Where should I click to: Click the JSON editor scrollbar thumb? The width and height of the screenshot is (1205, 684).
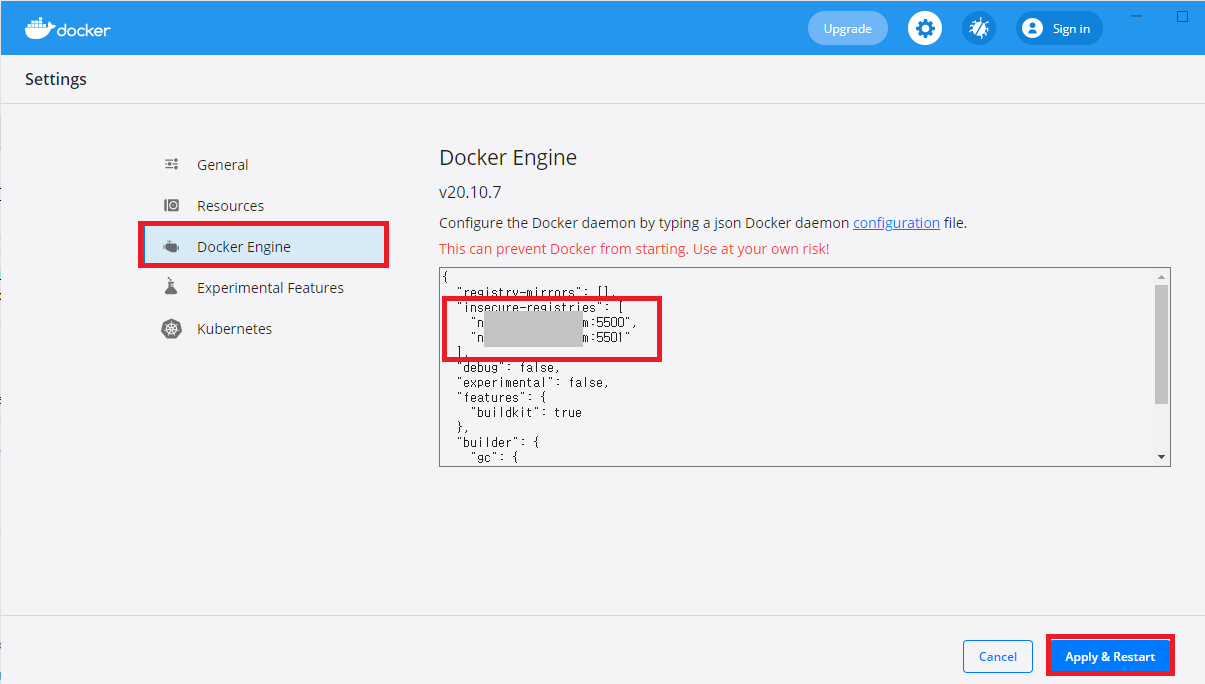[1161, 343]
